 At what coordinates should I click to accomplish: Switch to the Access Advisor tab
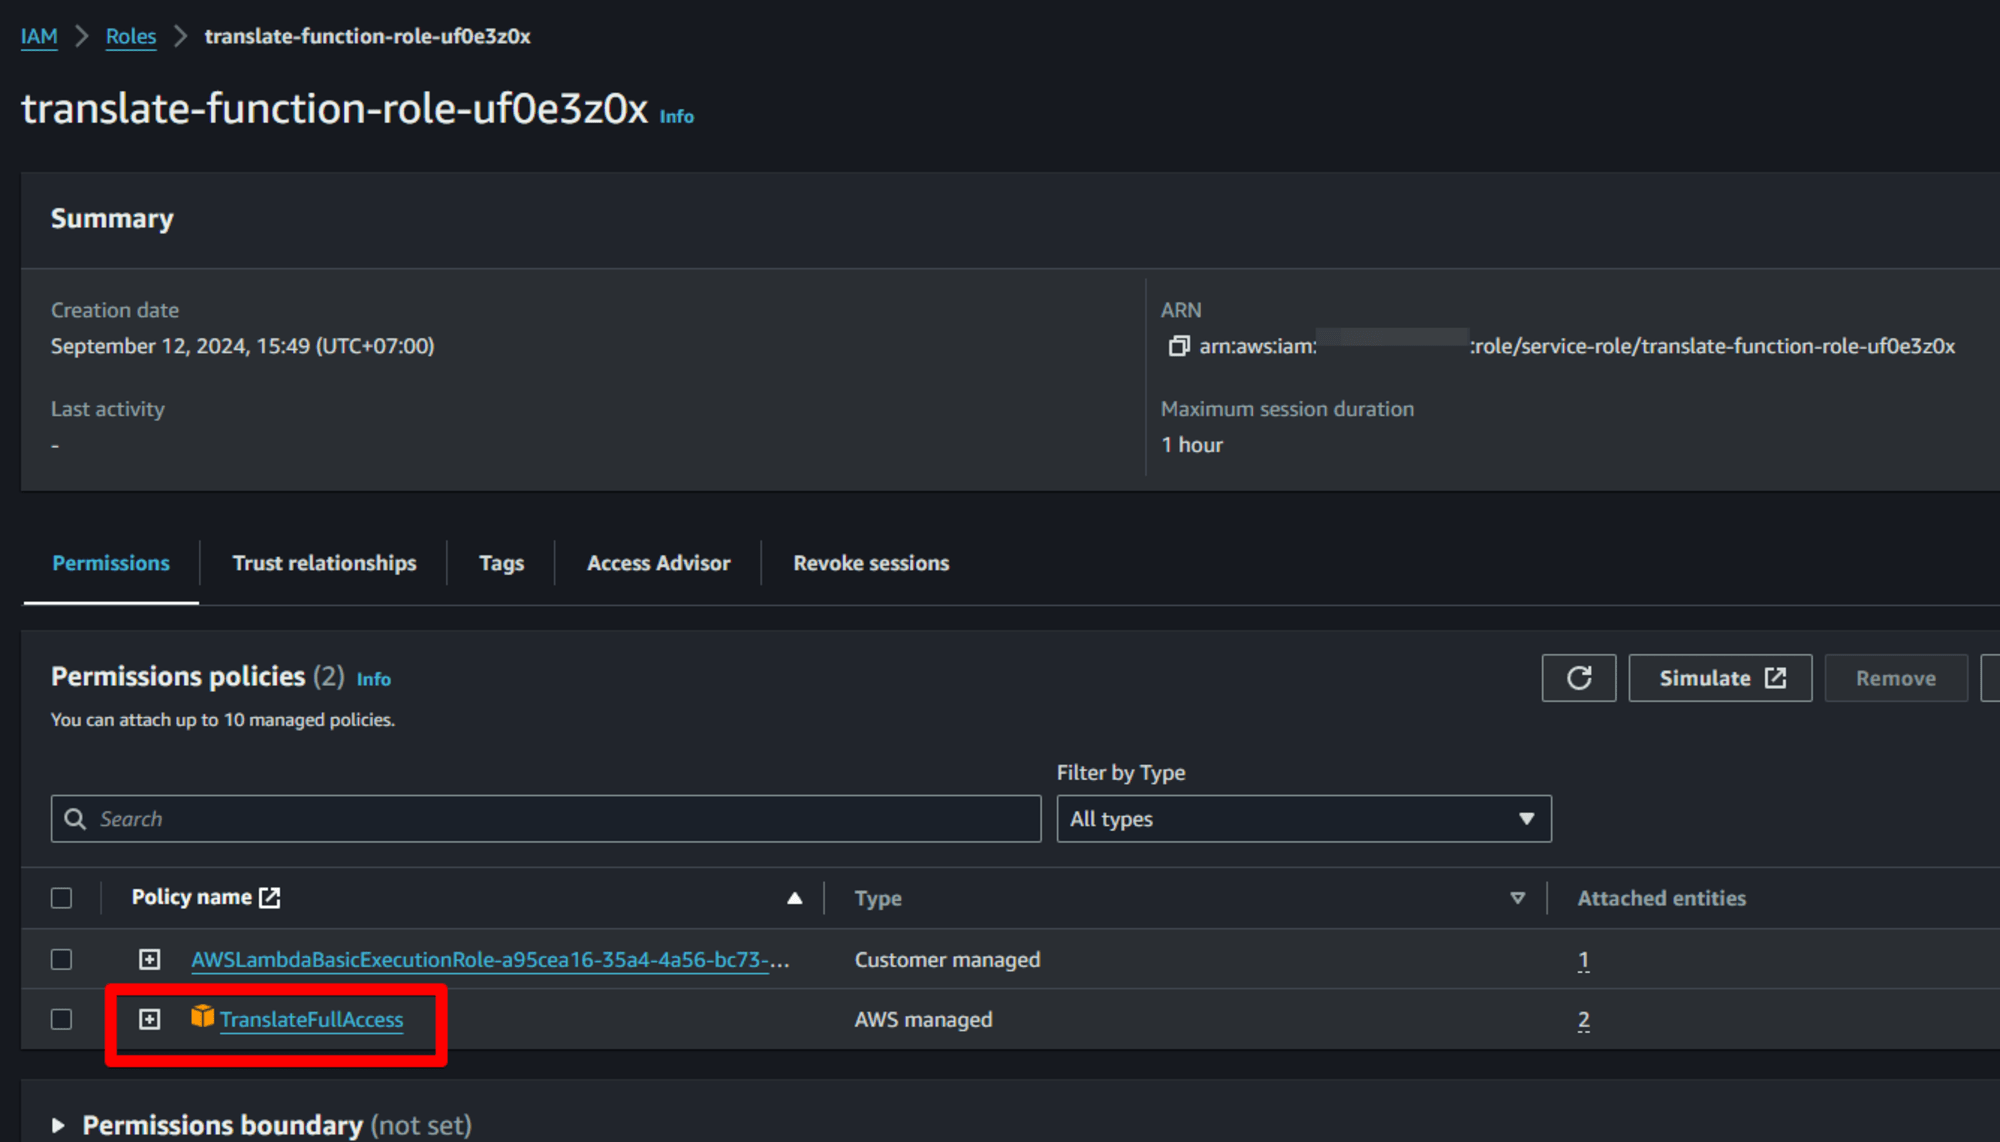click(x=658, y=562)
